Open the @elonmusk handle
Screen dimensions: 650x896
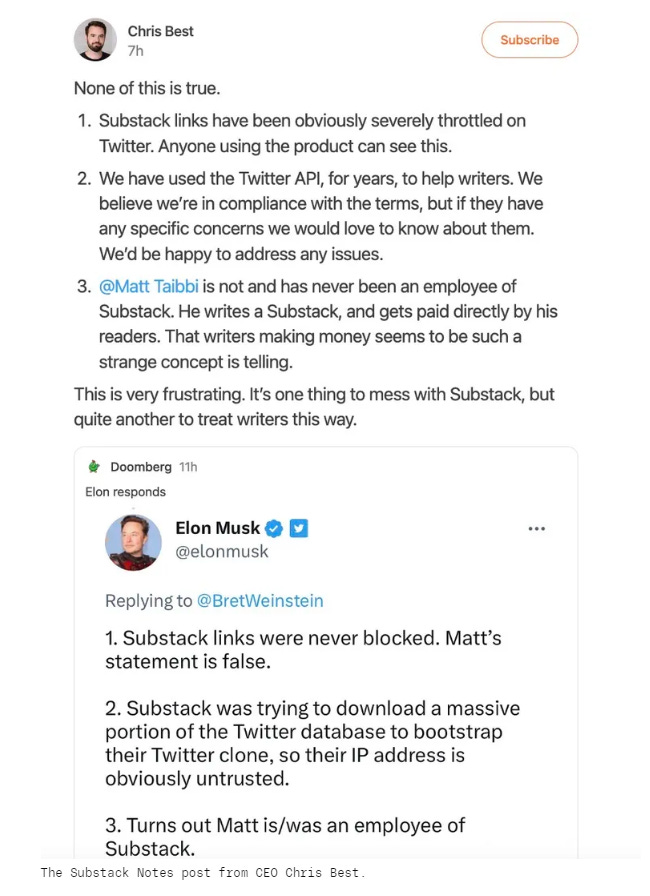coord(221,551)
